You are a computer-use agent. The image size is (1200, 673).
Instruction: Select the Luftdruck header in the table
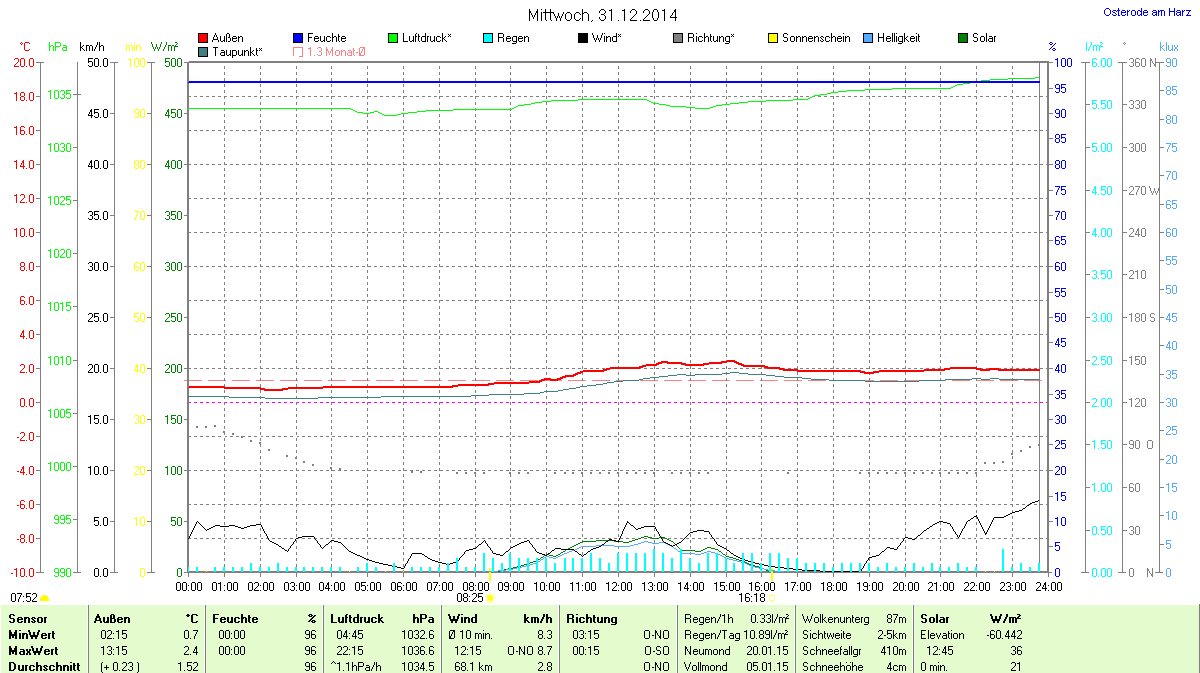pos(356,619)
